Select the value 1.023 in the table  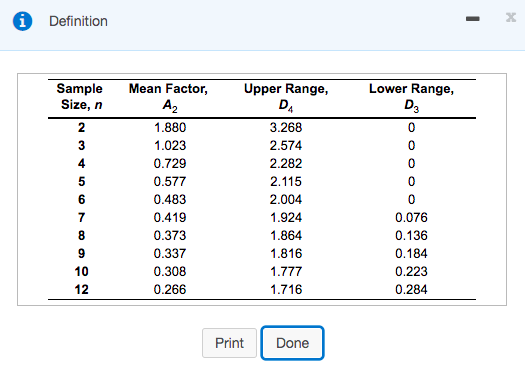pyautogui.click(x=170, y=146)
